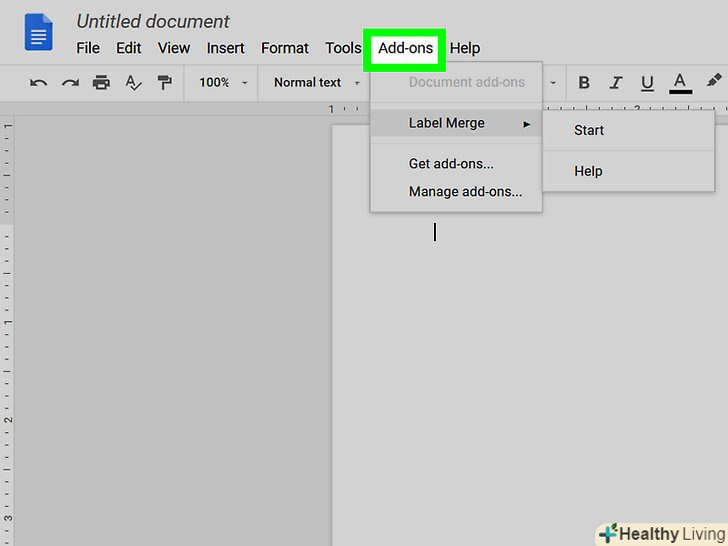Screen dimensions: 728x546
Task: Open the File menu
Action: pyautogui.click(x=88, y=48)
